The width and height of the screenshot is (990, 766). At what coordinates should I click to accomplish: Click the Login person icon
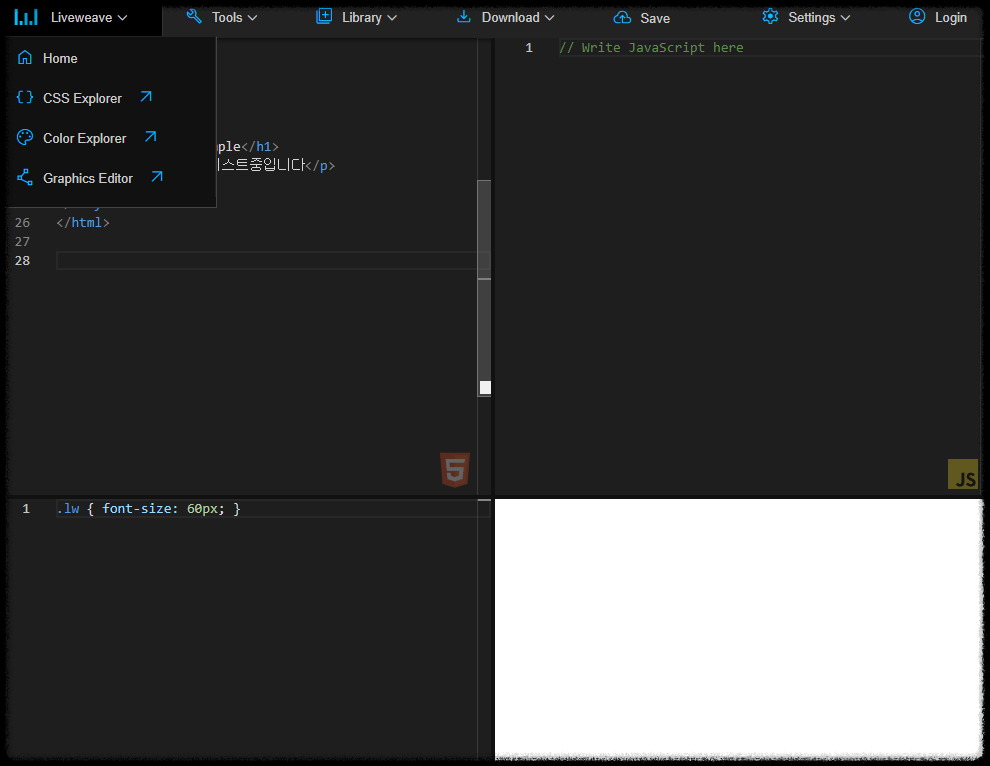(x=916, y=17)
